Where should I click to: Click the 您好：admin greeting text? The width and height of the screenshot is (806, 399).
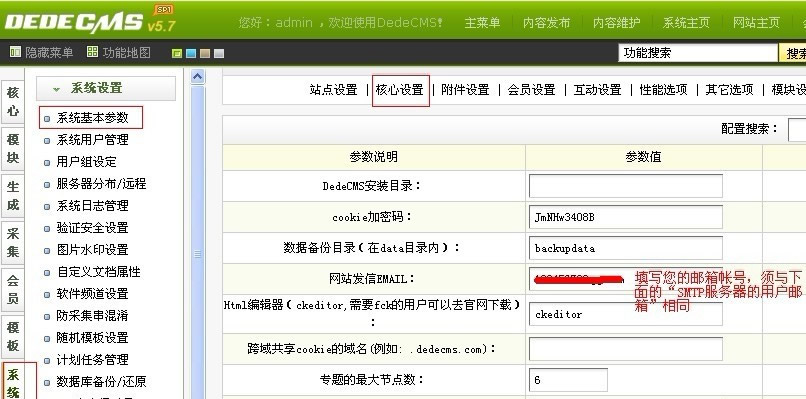tap(275, 23)
